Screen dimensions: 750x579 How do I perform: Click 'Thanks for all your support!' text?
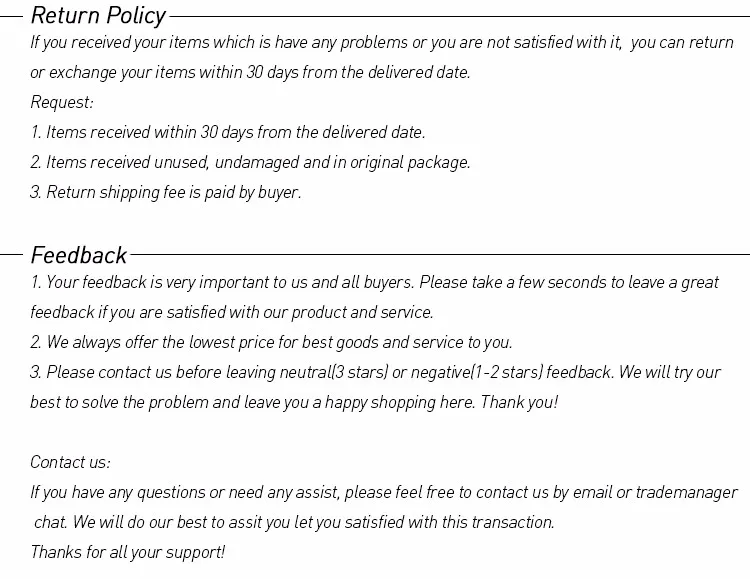[128, 552]
